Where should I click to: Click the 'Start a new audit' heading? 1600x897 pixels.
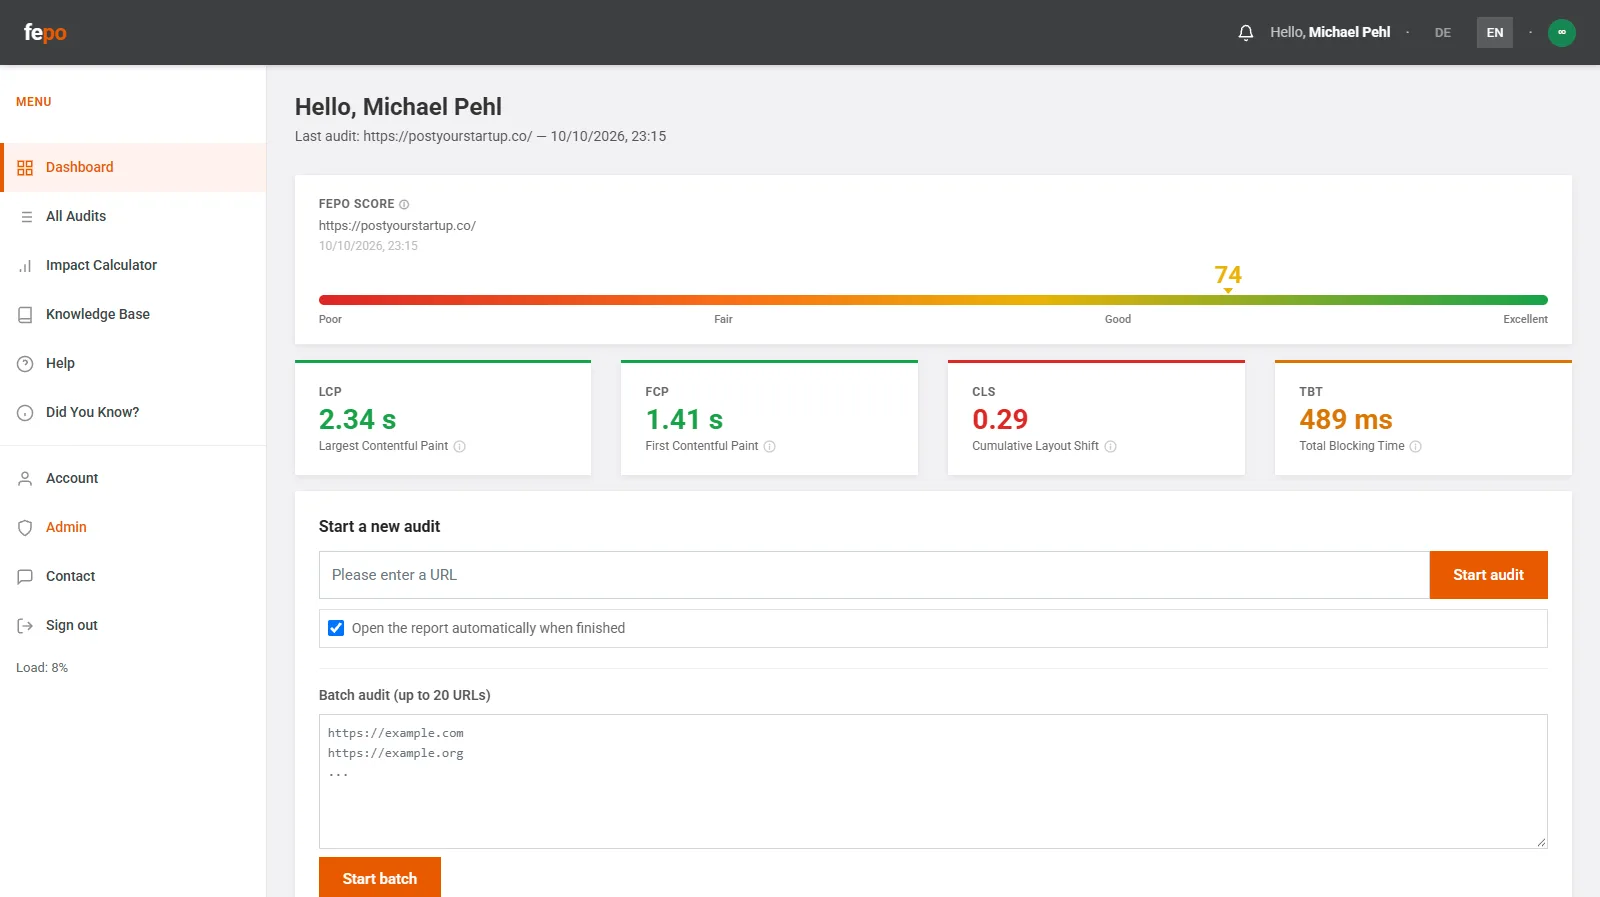379,527
